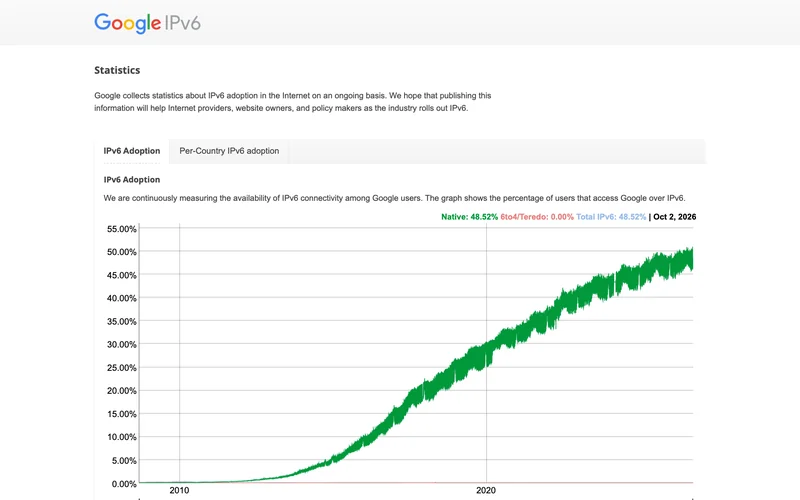Viewport: 800px width, 500px height.
Task: Open the Per-Country IPv6 adoption tab
Action: pos(229,151)
